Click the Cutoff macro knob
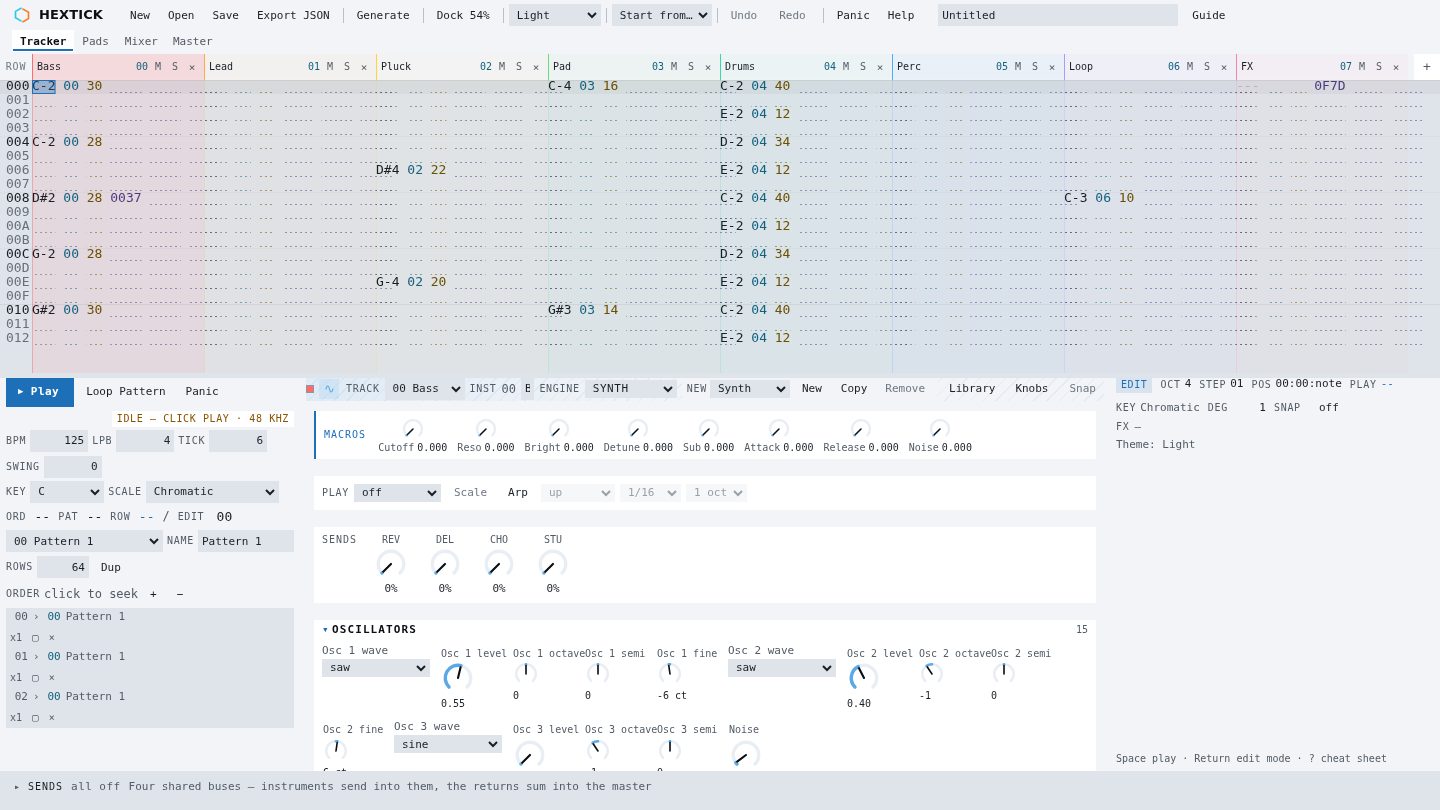The image size is (1440, 810). click(x=412, y=429)
